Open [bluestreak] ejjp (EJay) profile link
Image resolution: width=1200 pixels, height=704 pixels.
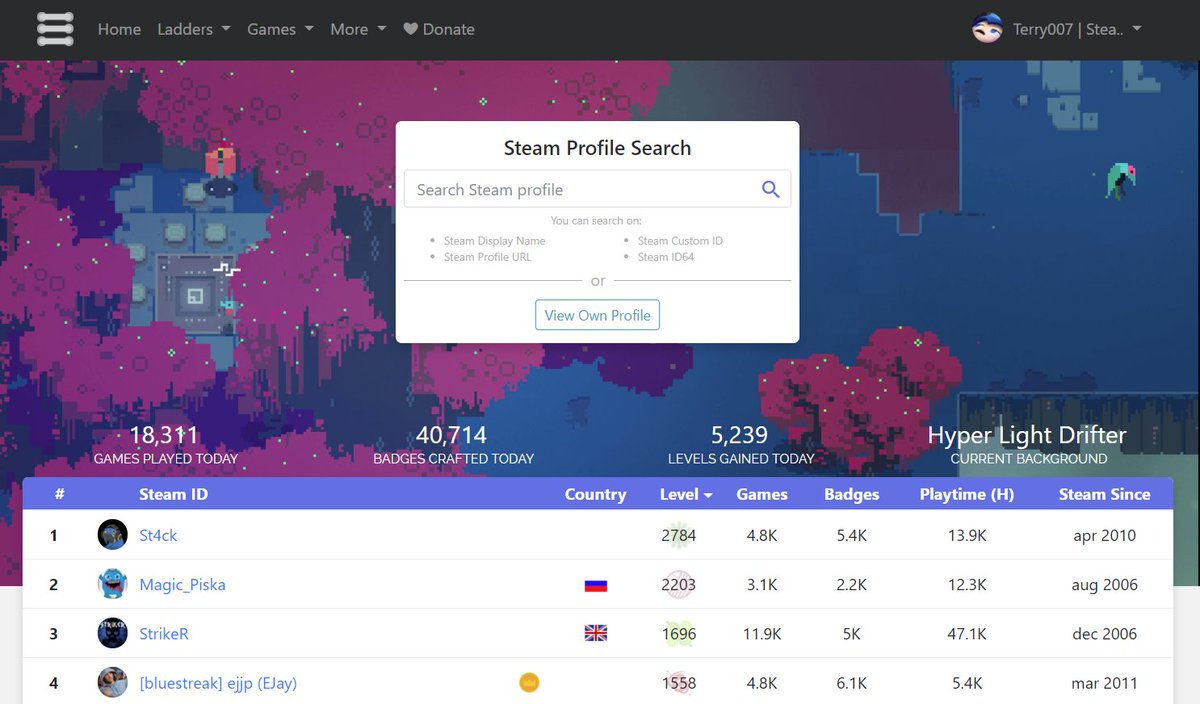218,683
